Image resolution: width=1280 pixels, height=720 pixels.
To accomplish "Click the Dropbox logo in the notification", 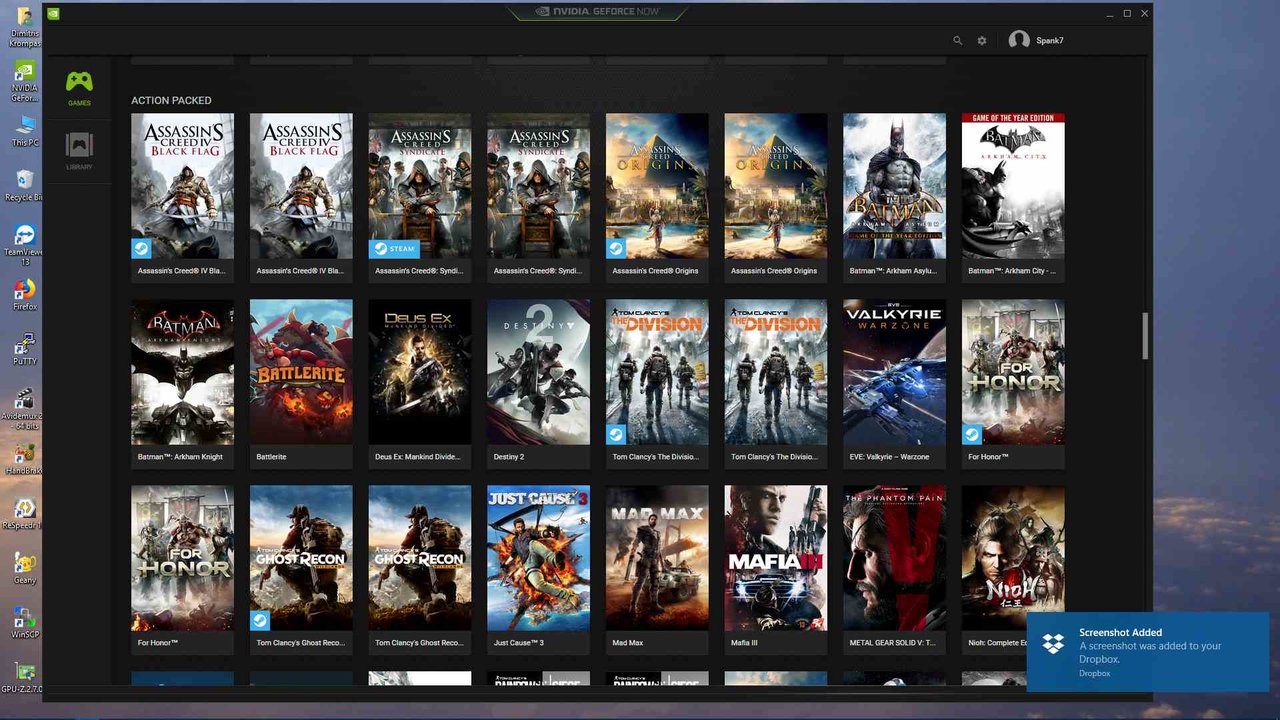I will tap(1053, 644).
